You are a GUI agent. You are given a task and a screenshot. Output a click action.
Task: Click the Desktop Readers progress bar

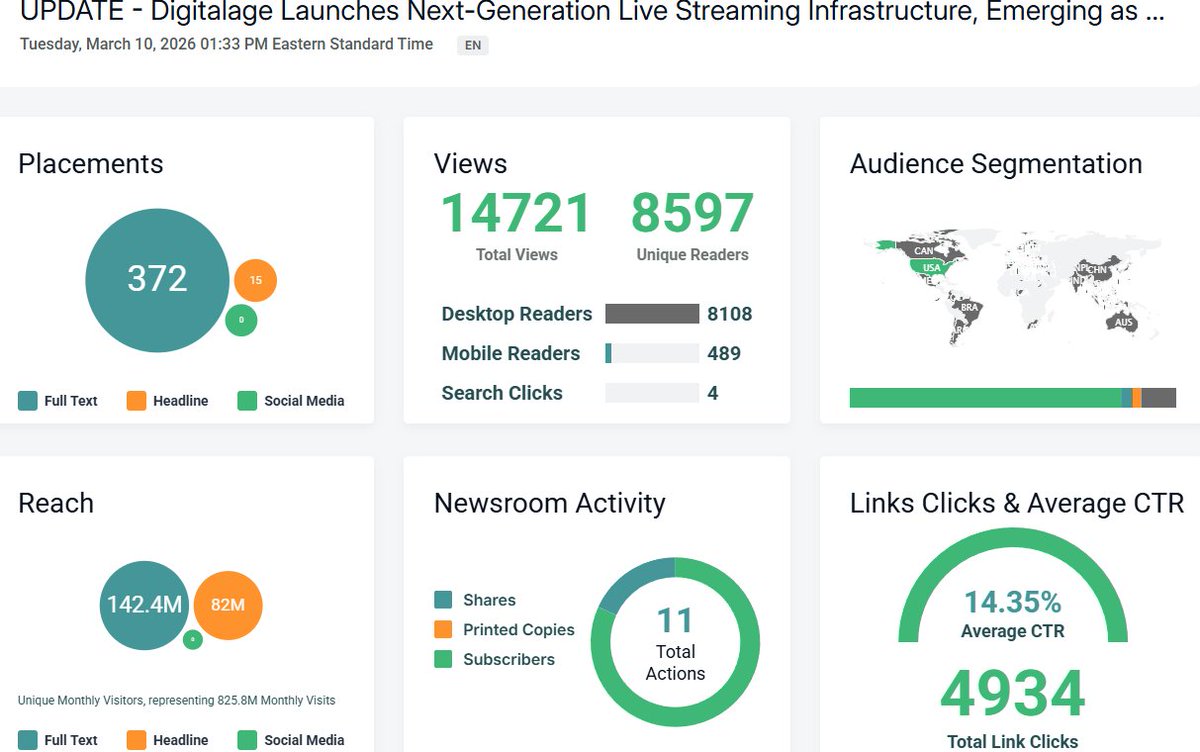click(652, 314)
